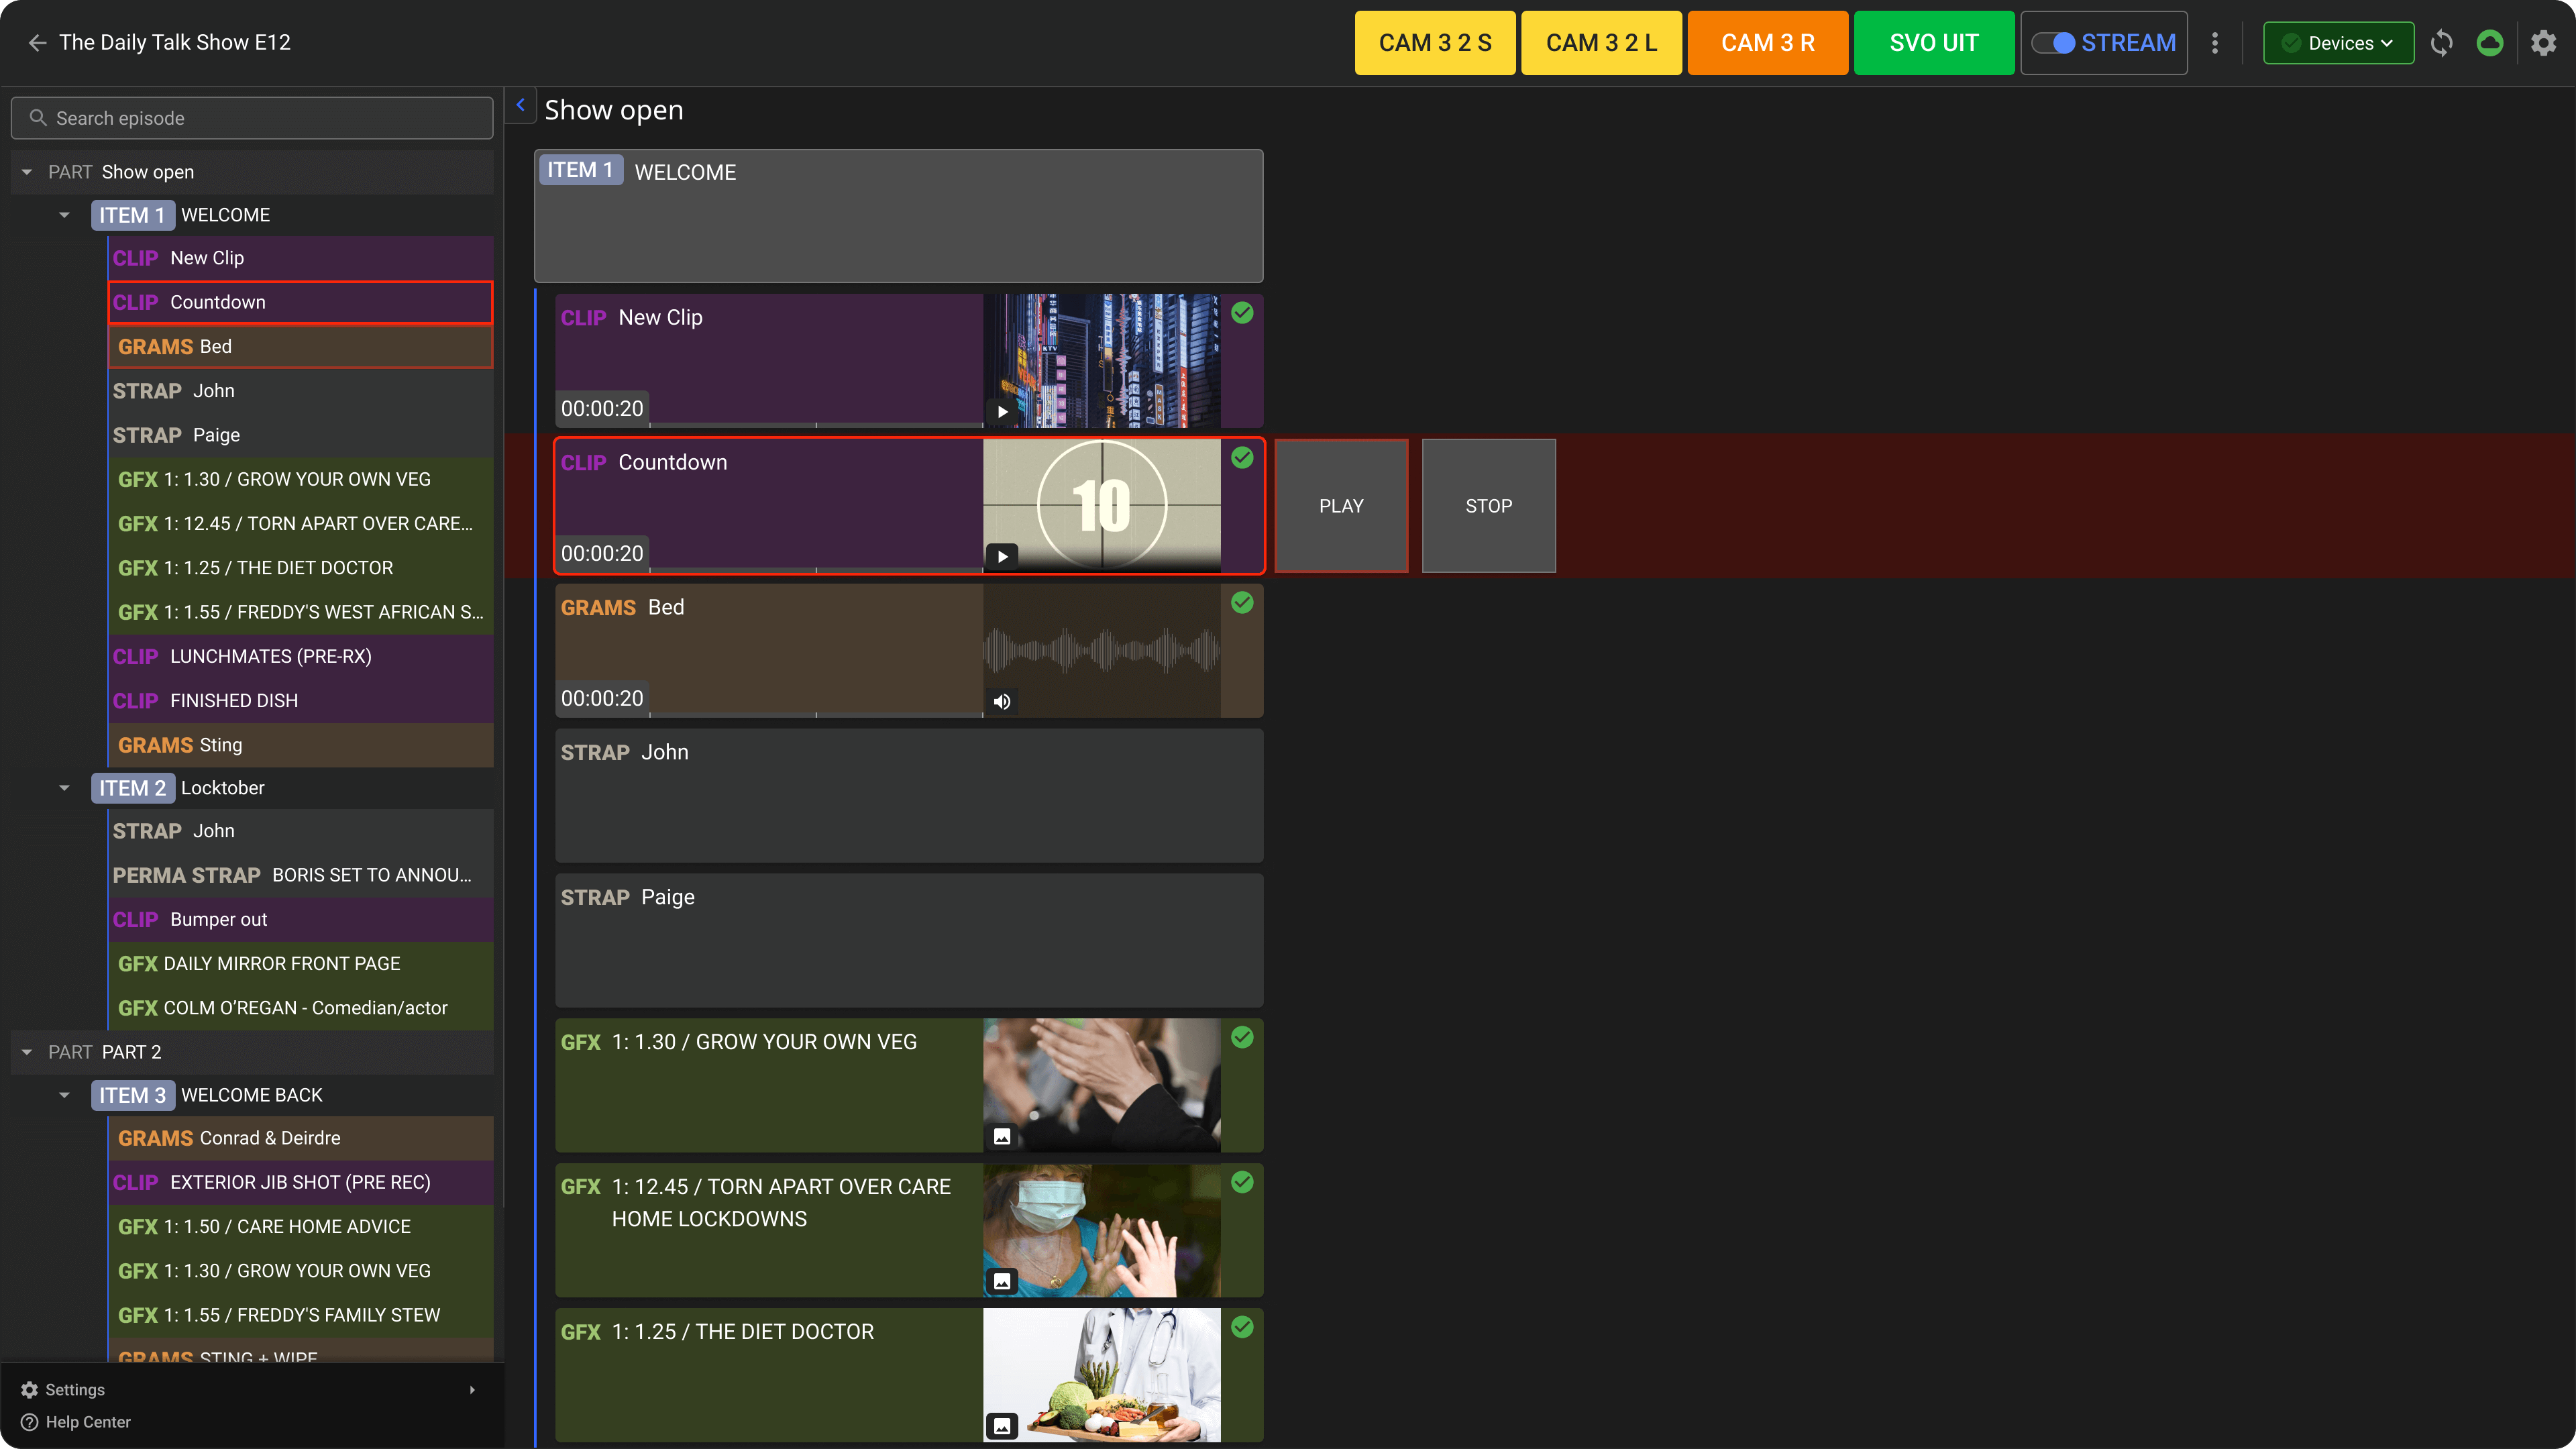Select CLIP LUNCHMATES (PRE-RX) in the tree
2576x1449 pixels.
300,656
